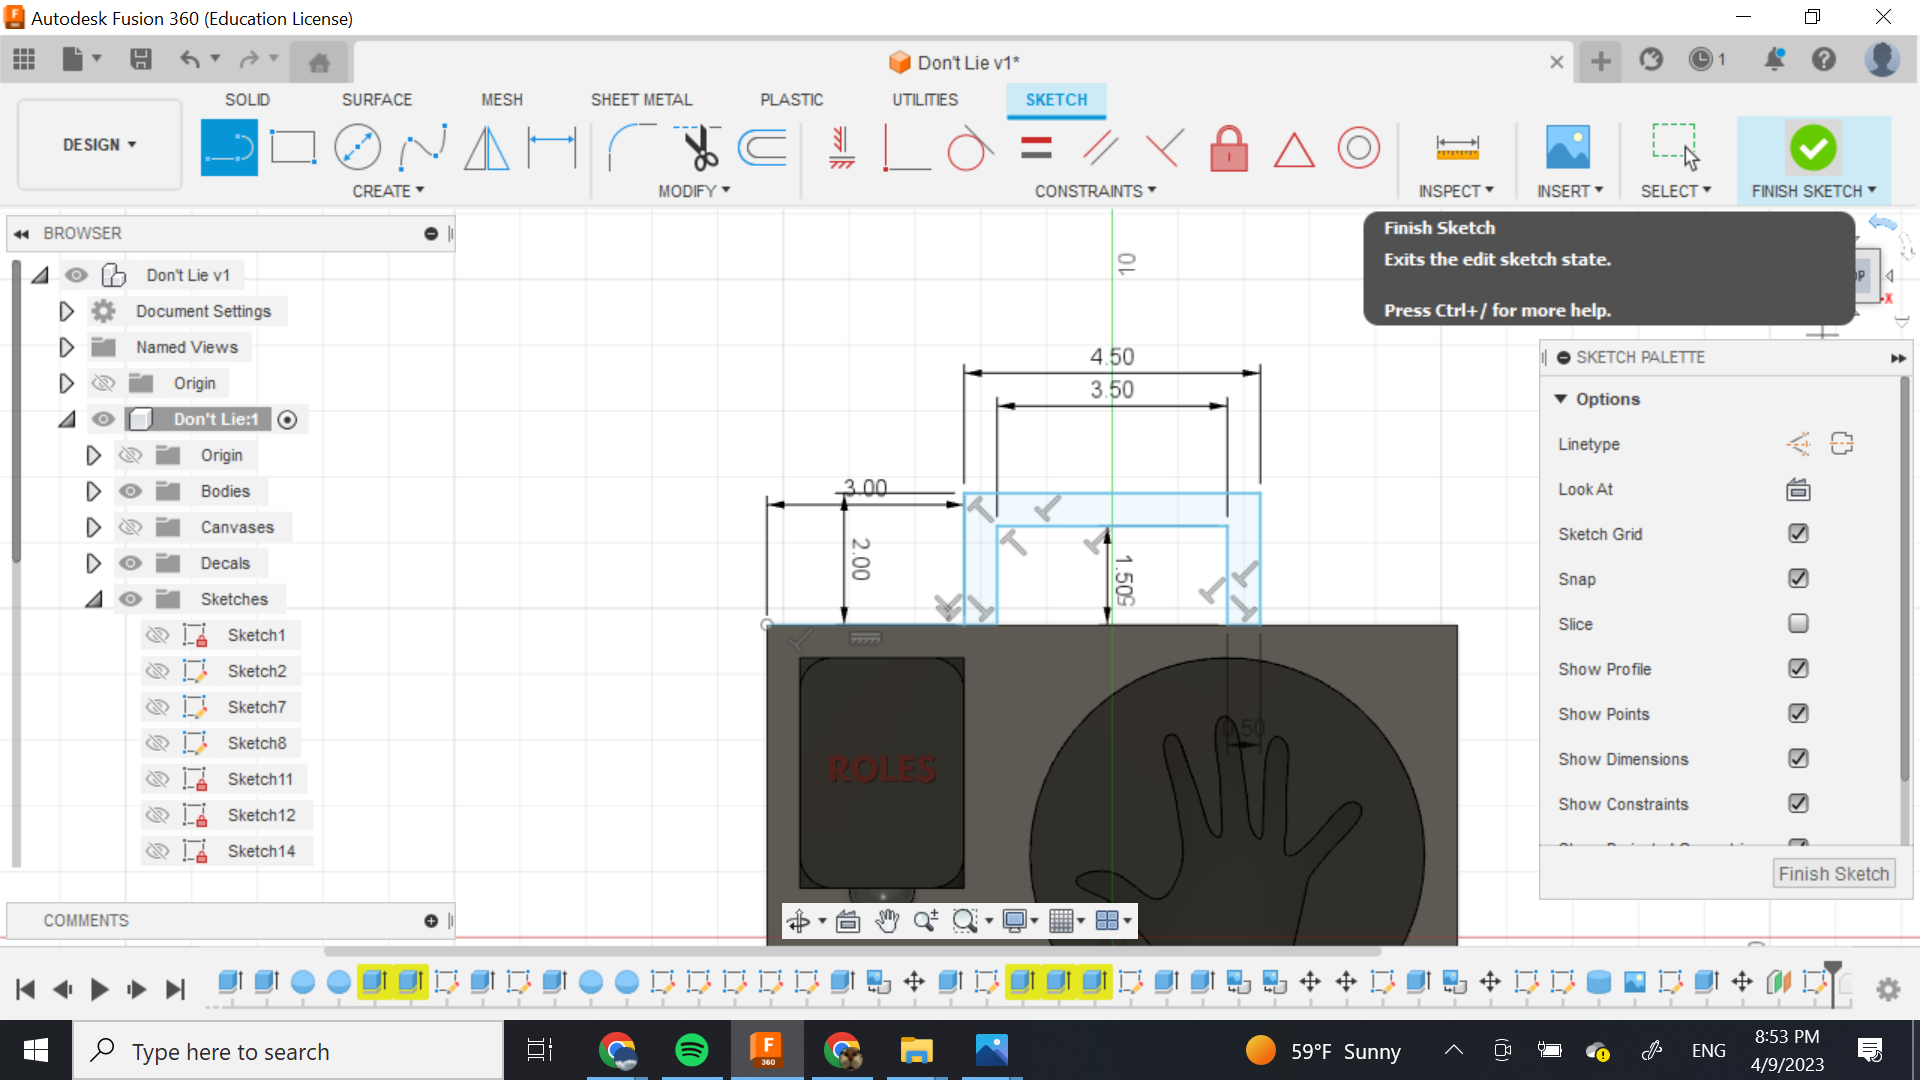Switch to the MESH tab
This screenshot has height=1080, width=1920.
(502, 100)
